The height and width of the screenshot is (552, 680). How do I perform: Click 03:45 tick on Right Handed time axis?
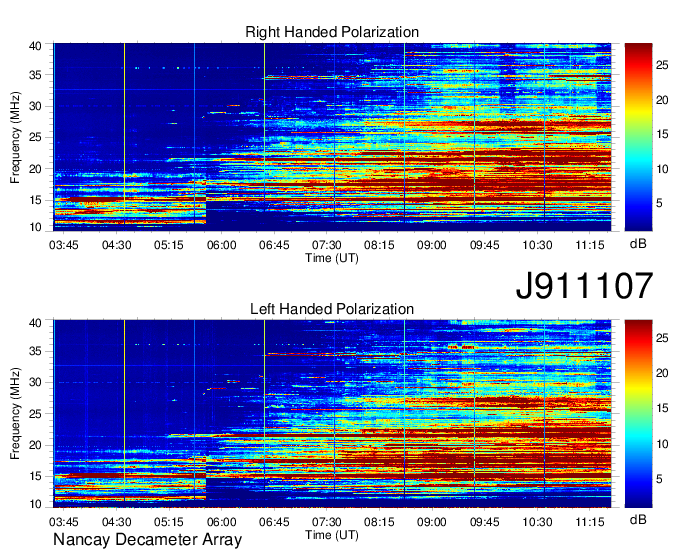[x=64, y=245]
